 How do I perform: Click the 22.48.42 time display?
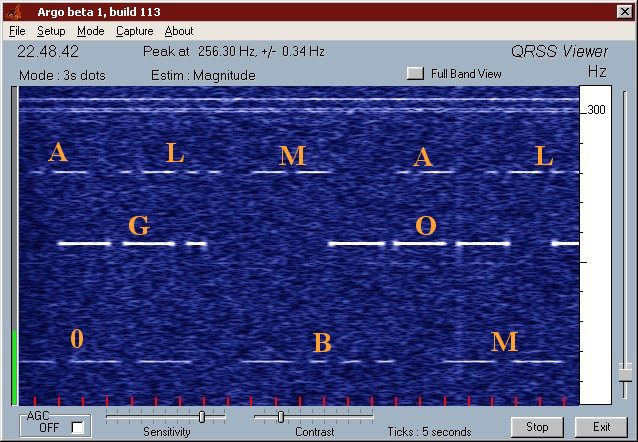click(x=48, y=52)
